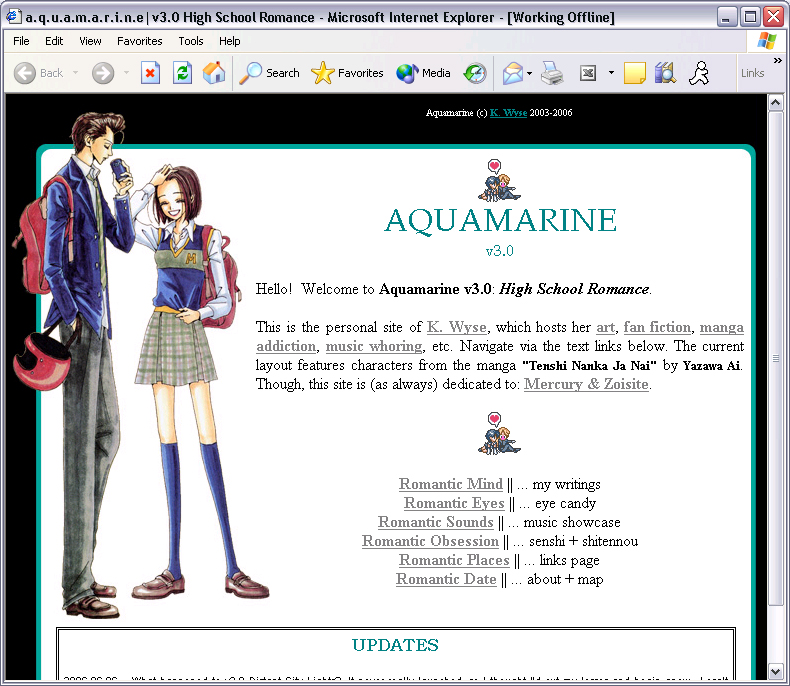Go to Home page icon
Viewport: 790px width, 686px height.
[x=214, y=74]
